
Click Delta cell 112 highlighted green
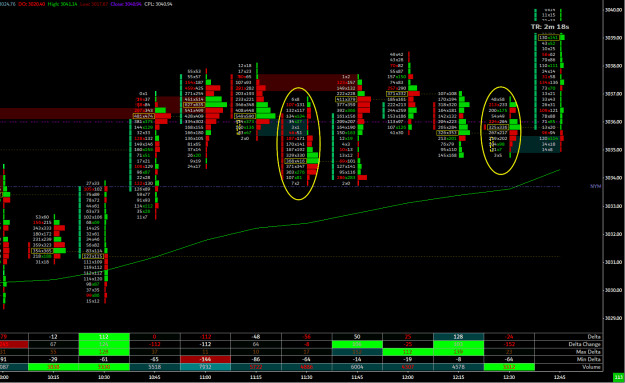(104, 337)
